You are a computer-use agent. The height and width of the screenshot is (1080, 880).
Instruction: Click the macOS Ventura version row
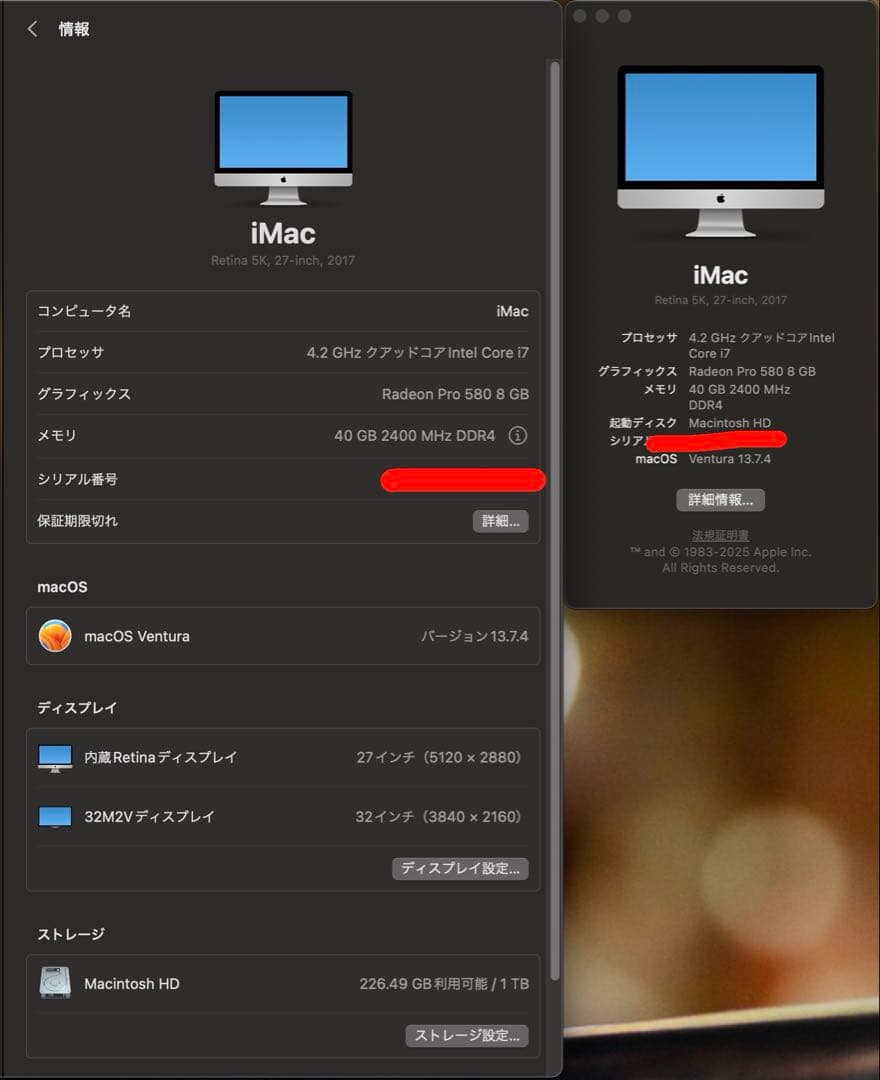281,636
